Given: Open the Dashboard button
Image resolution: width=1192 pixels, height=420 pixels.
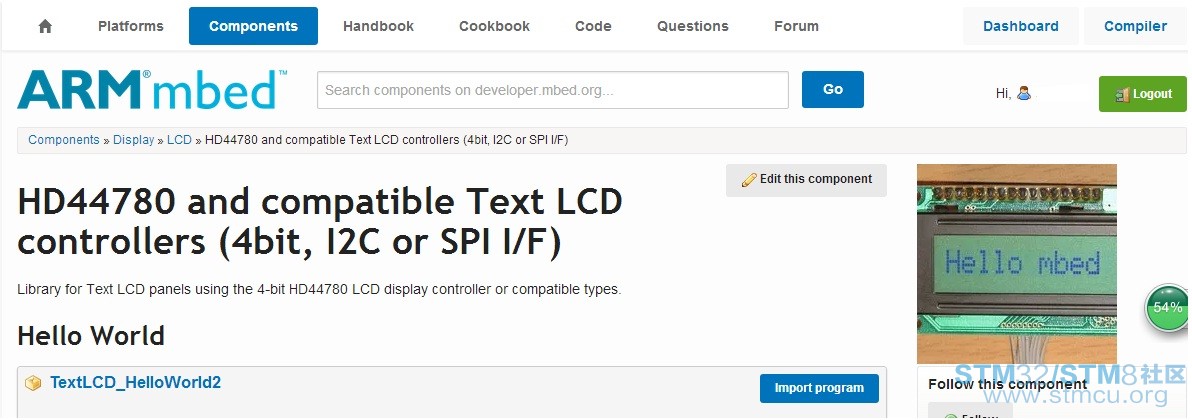Looking at the screenshot, I should point(1020,26).
